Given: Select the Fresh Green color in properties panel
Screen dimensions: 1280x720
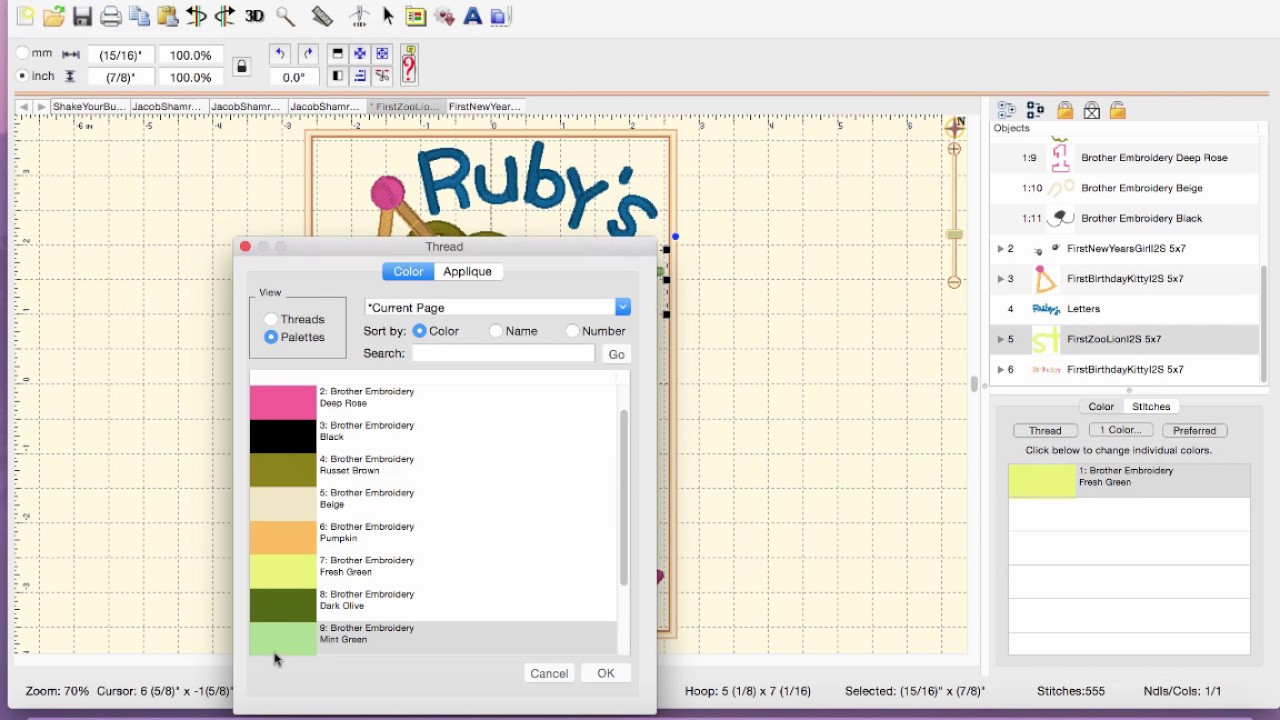Looking at the screenshot, I should point(1129,481).
